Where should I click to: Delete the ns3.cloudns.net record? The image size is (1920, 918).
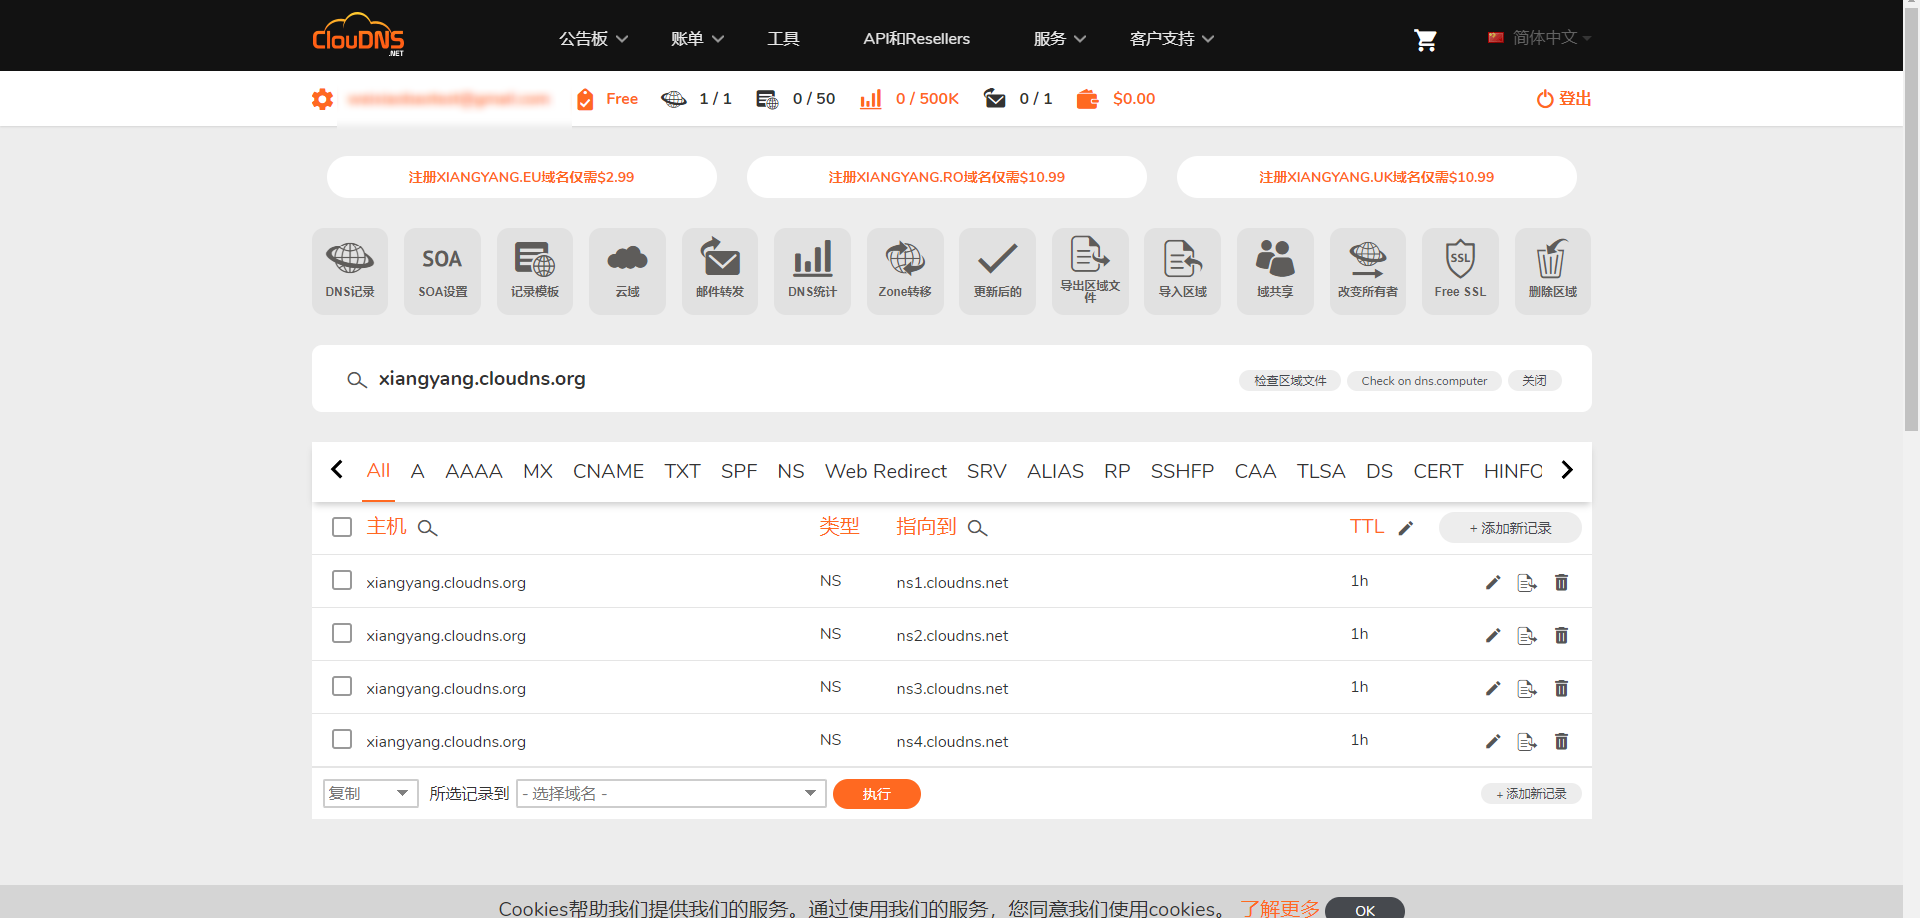click(x=1561, y=688)
